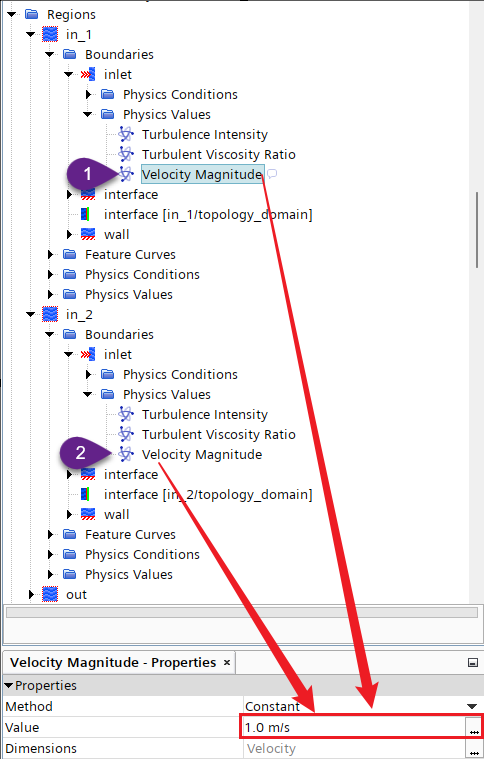Click the out region icon
The image size is (484, 759).
point(50,594)
